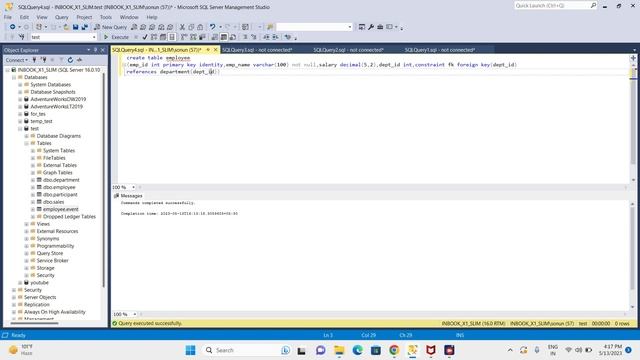Image resolution: width=640 pixels, height=360 pixels.
Task: Click the Decrease Indent icon
Action: (x=266, y=37)
